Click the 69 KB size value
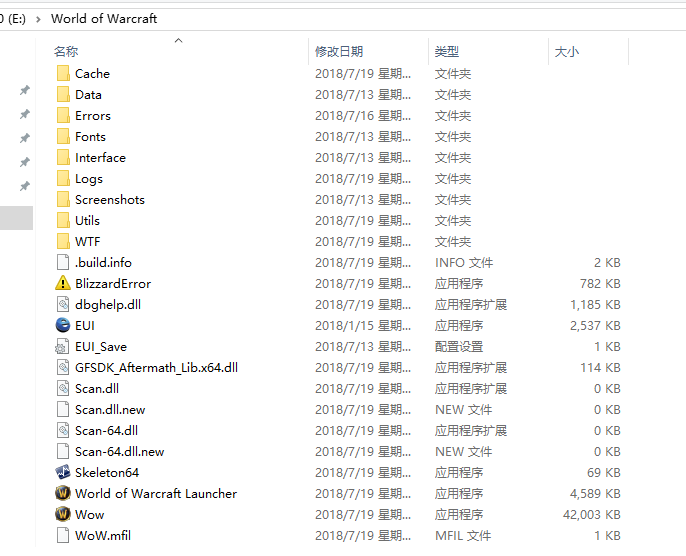 point(604,472)
